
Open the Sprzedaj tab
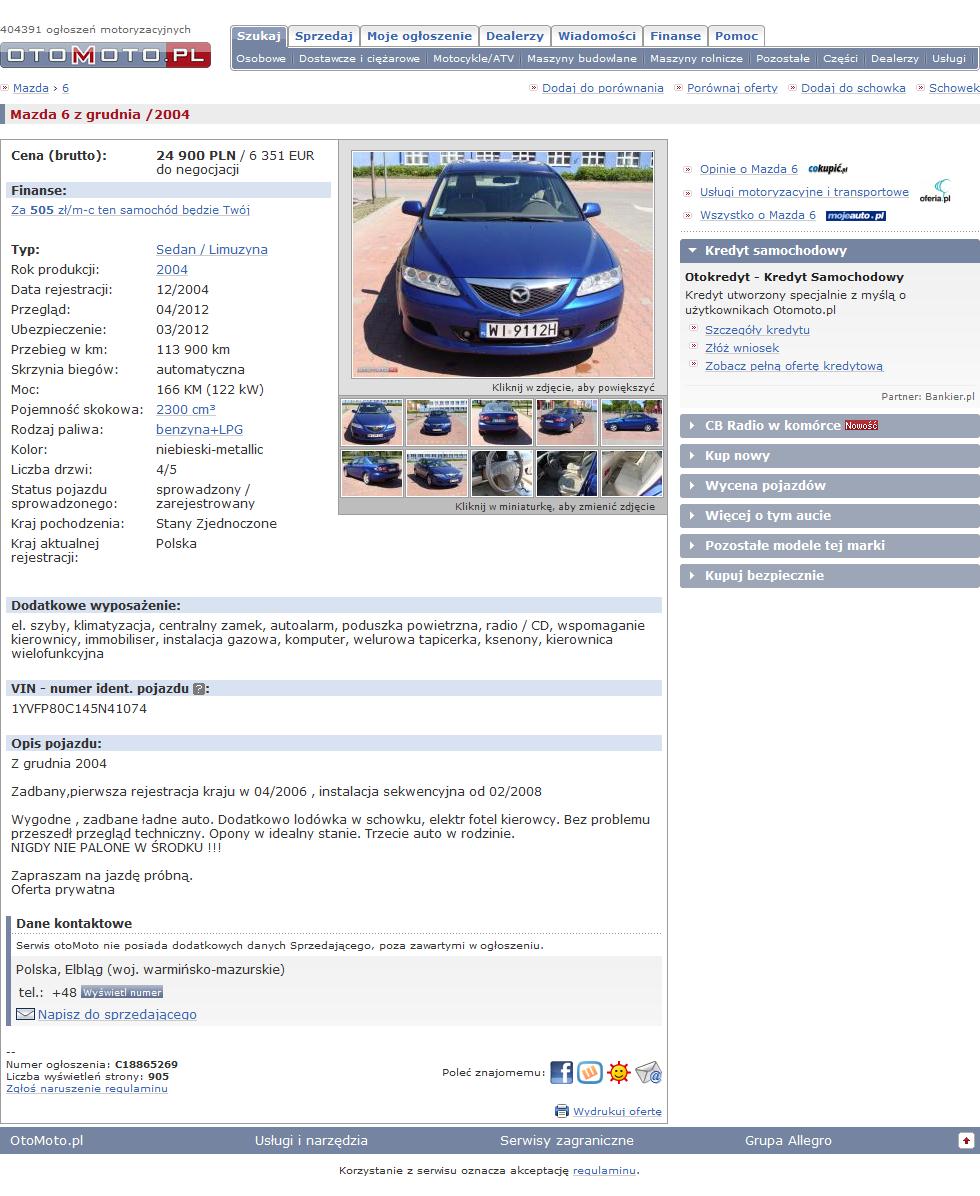click(x=324, y=36)
